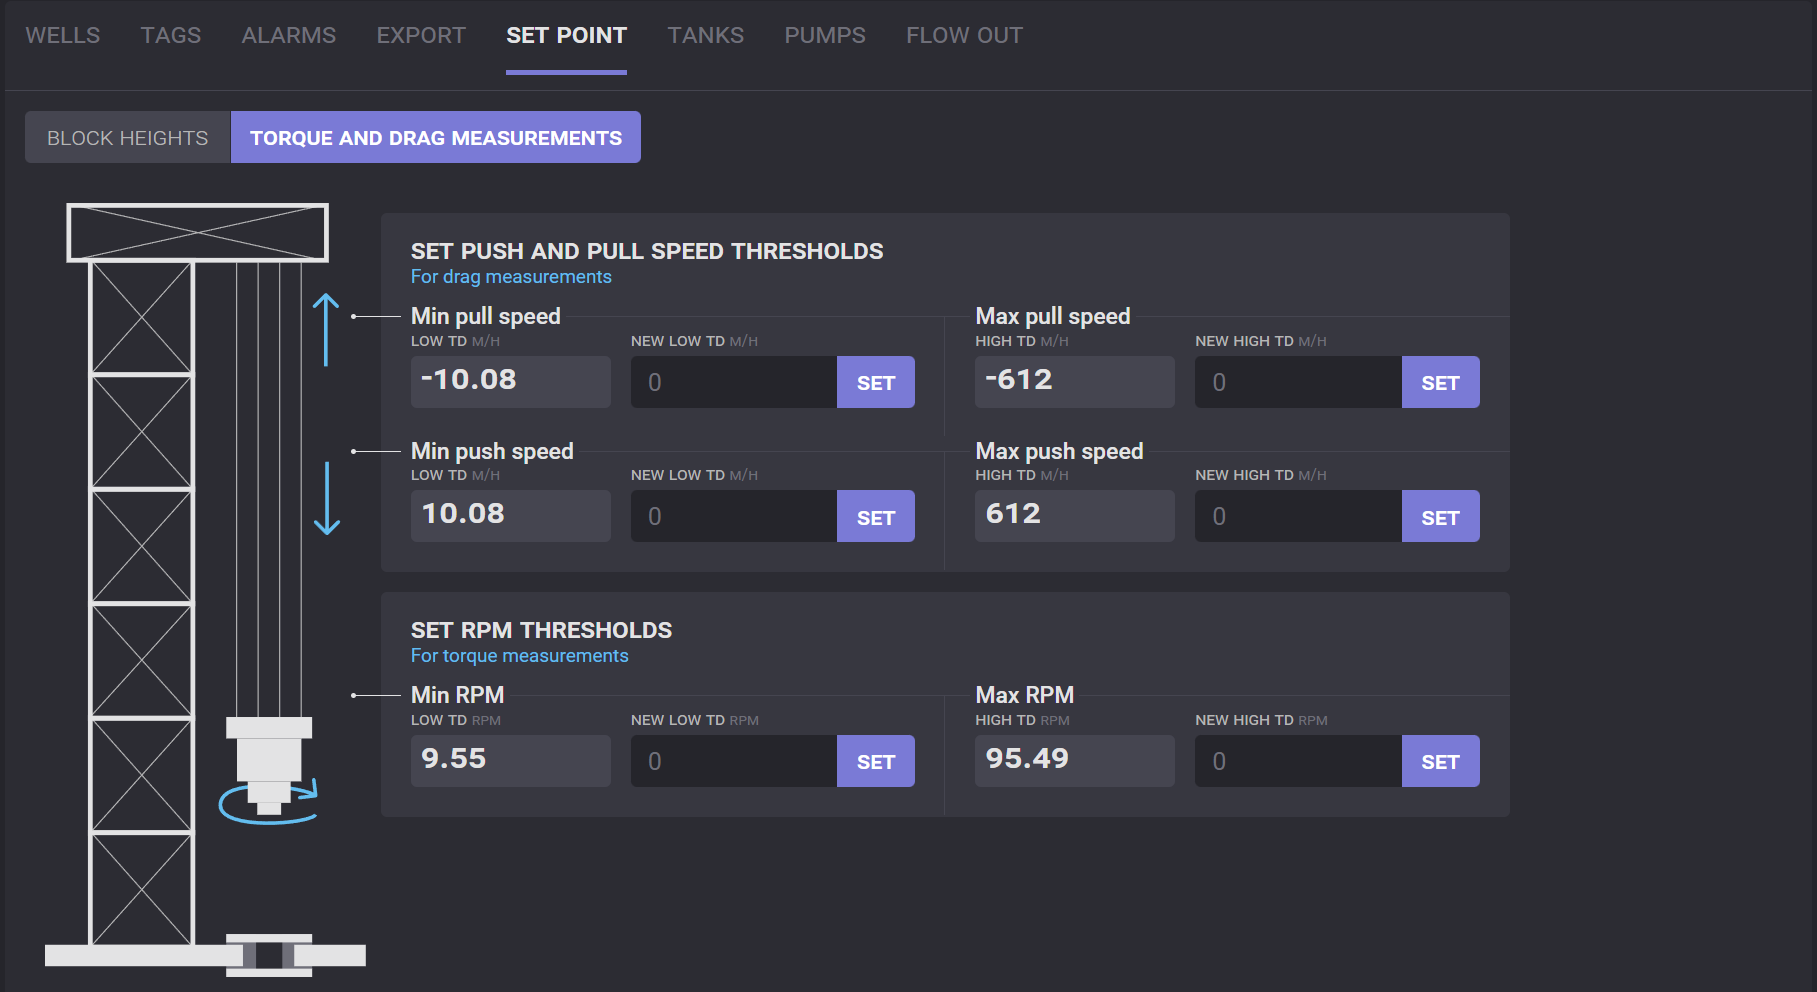Select Torque and Drag Measurements sub-tab
This screenshot has height=992, width=1817.
point(436,138)
